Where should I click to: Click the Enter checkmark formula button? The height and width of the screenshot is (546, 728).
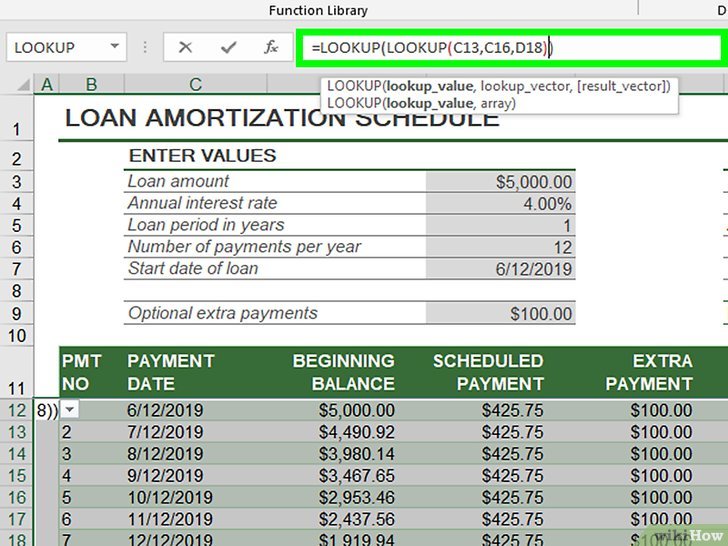pos(228,47)
